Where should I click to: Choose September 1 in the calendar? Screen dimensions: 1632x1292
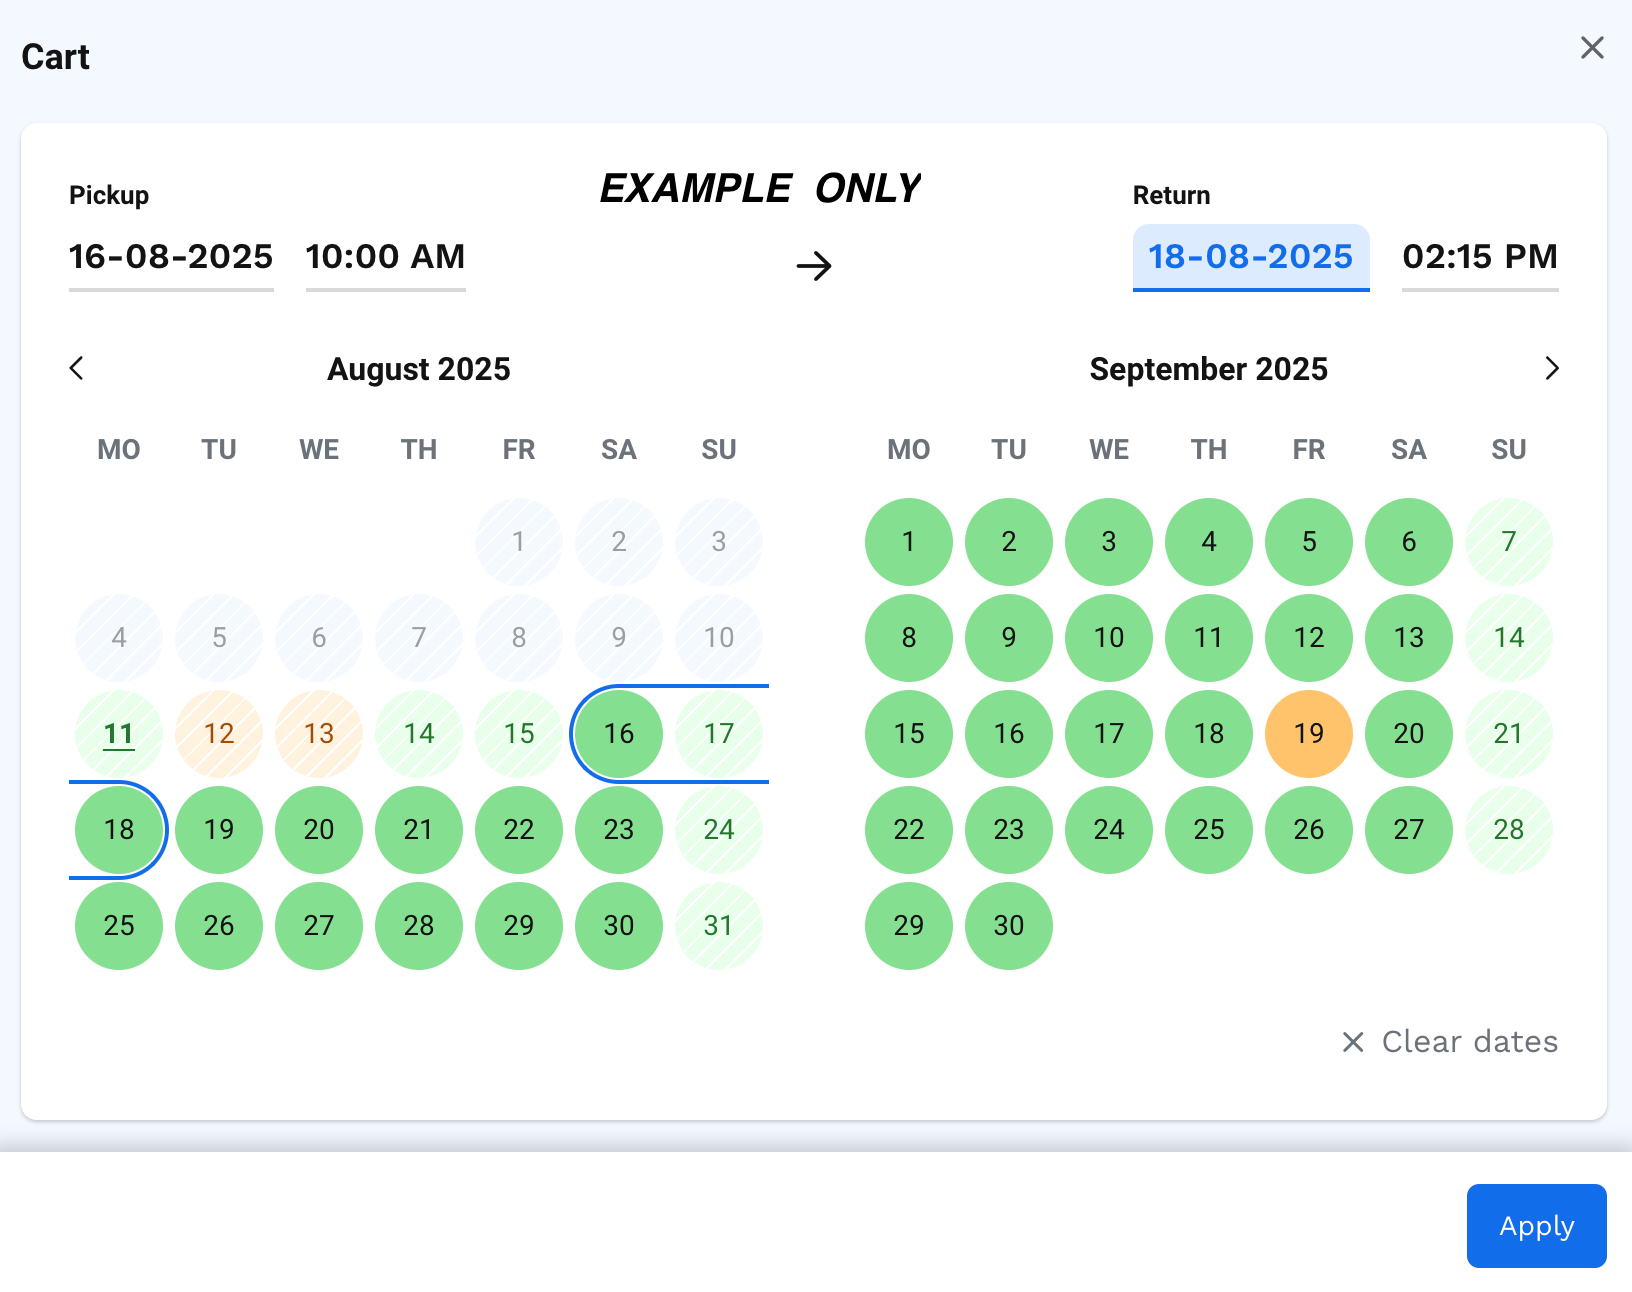tap(909, 542)
